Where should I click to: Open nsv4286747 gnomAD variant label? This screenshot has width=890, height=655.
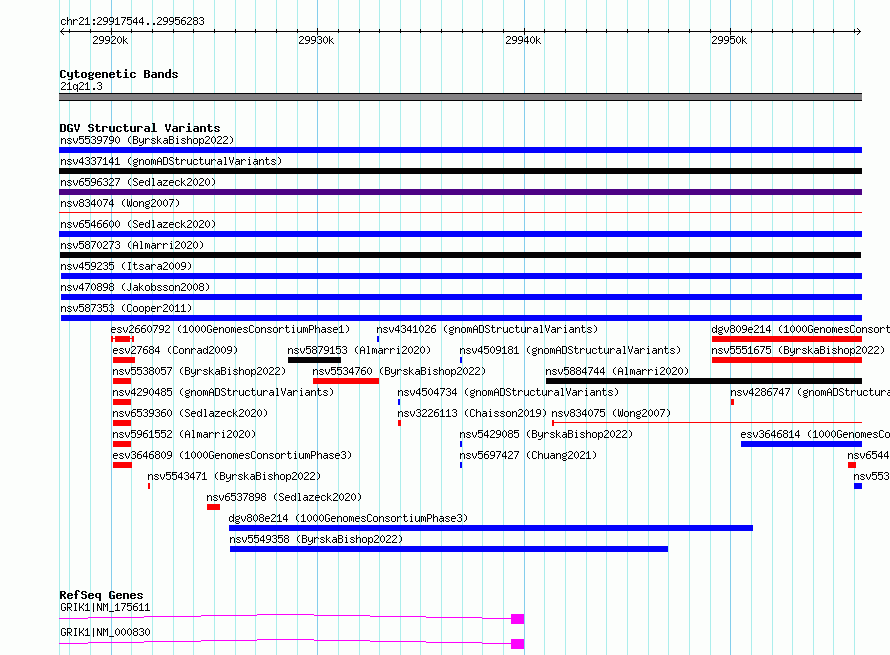(x=810, y=392)
